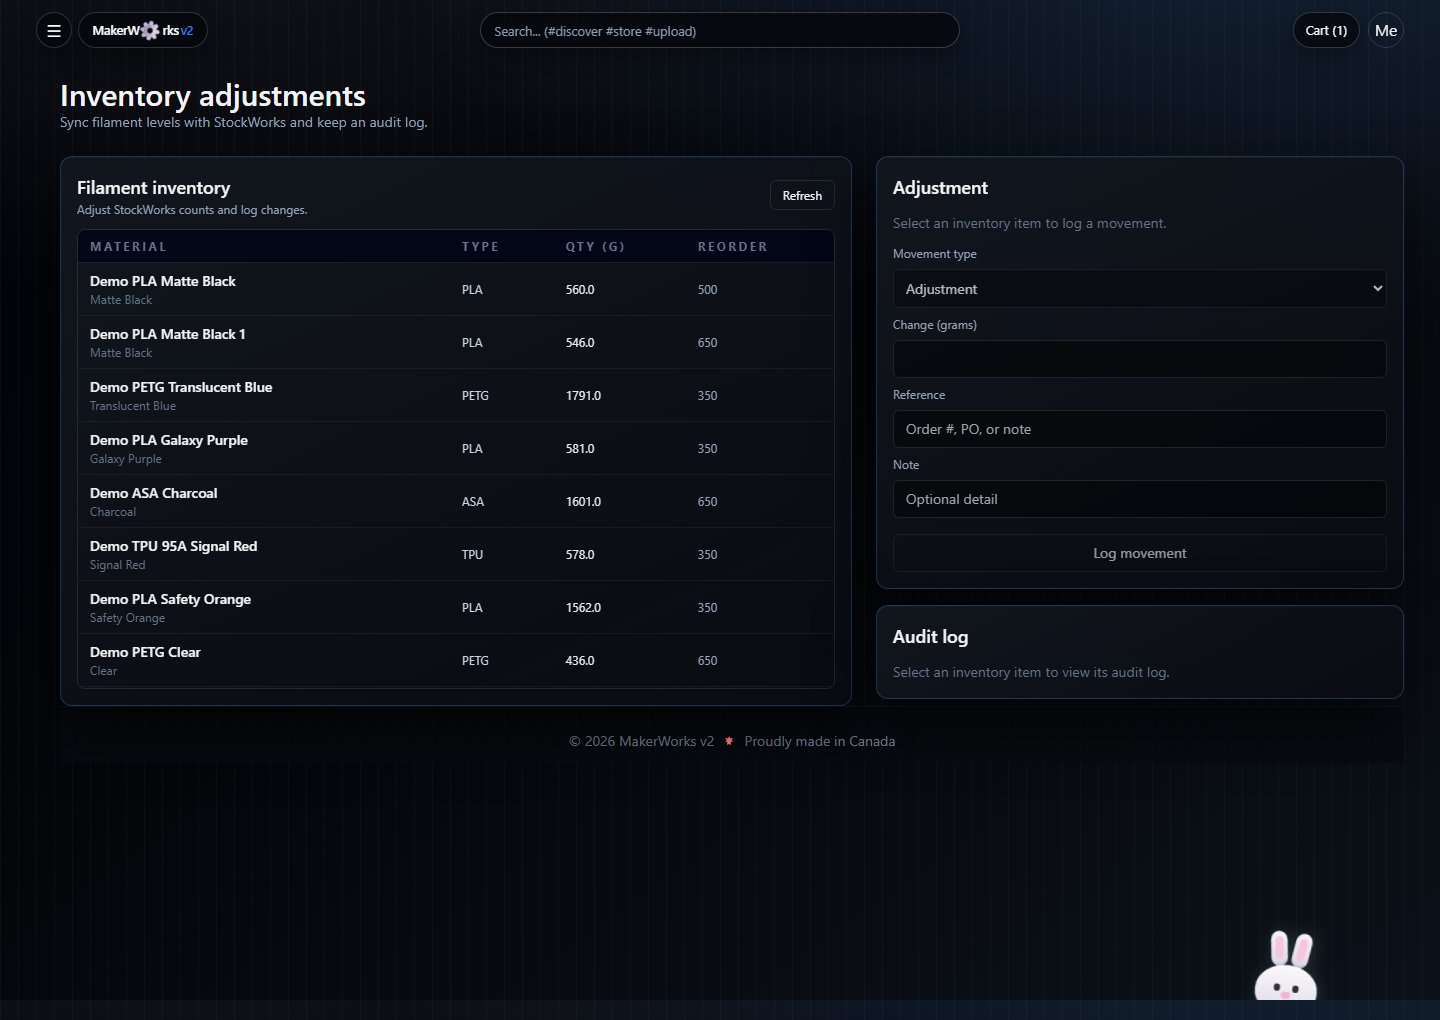Click the TPU type cell
Viewport: 1440px width, 1020px height.
[472, 555]
